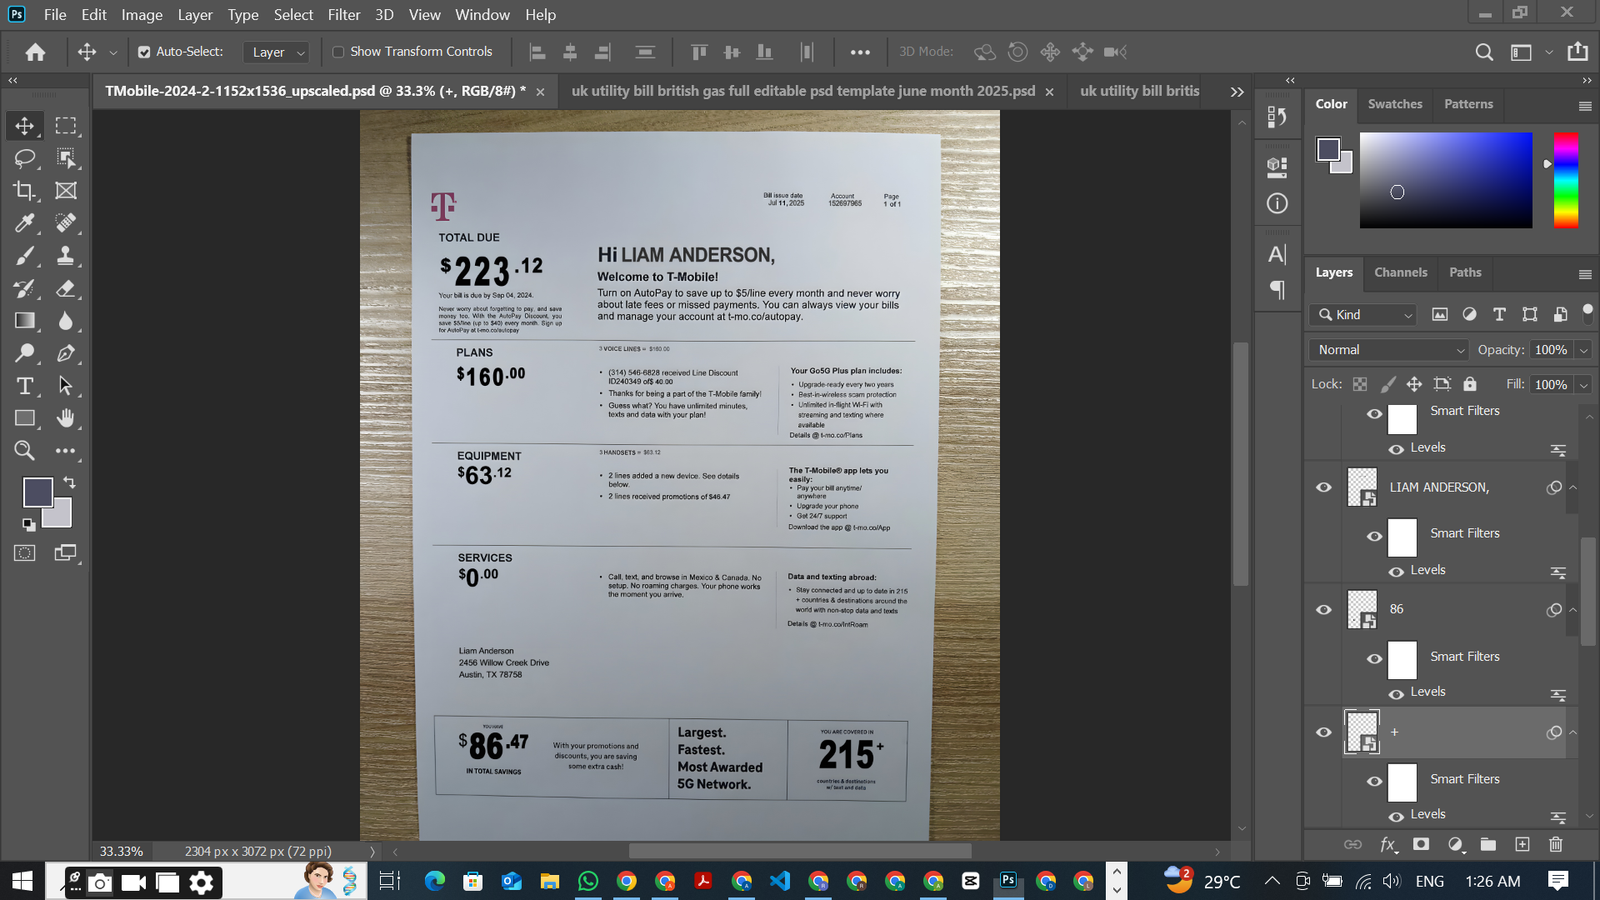Viewport: 1600px width, 900px height.
Task: Hide the + layer
Action: (x=1324, y=732)
